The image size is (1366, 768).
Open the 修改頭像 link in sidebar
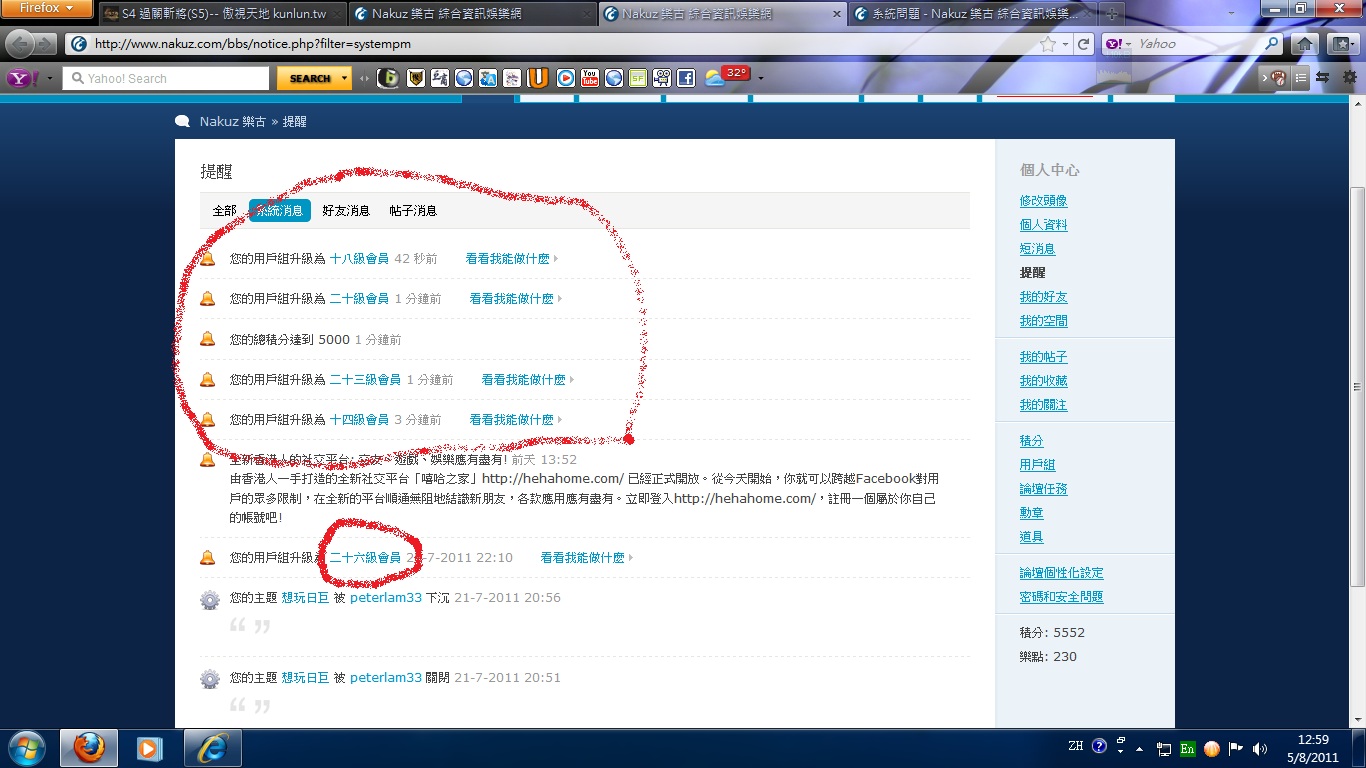pos(1043,201)
